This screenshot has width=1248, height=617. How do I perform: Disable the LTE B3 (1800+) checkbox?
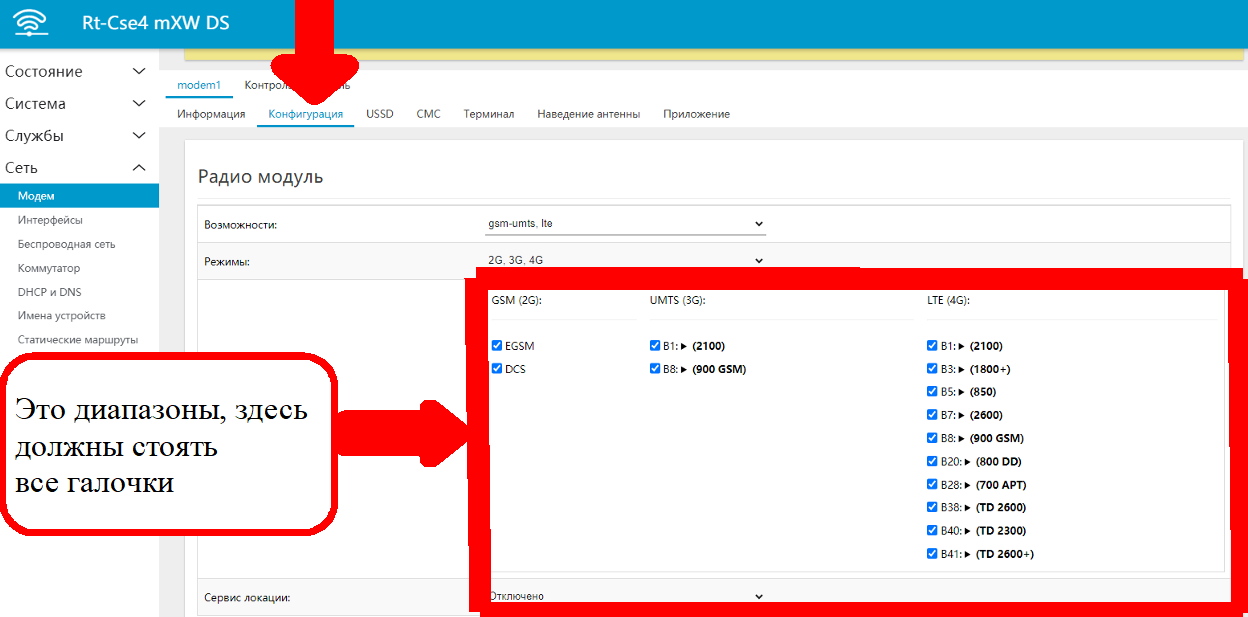coord(933,369)
